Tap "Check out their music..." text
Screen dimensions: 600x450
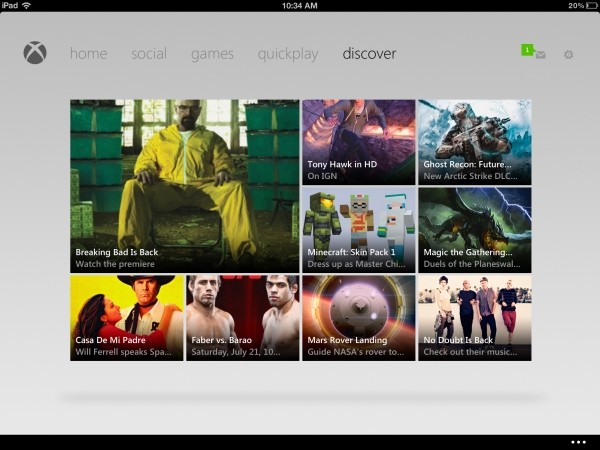(470, 352)
